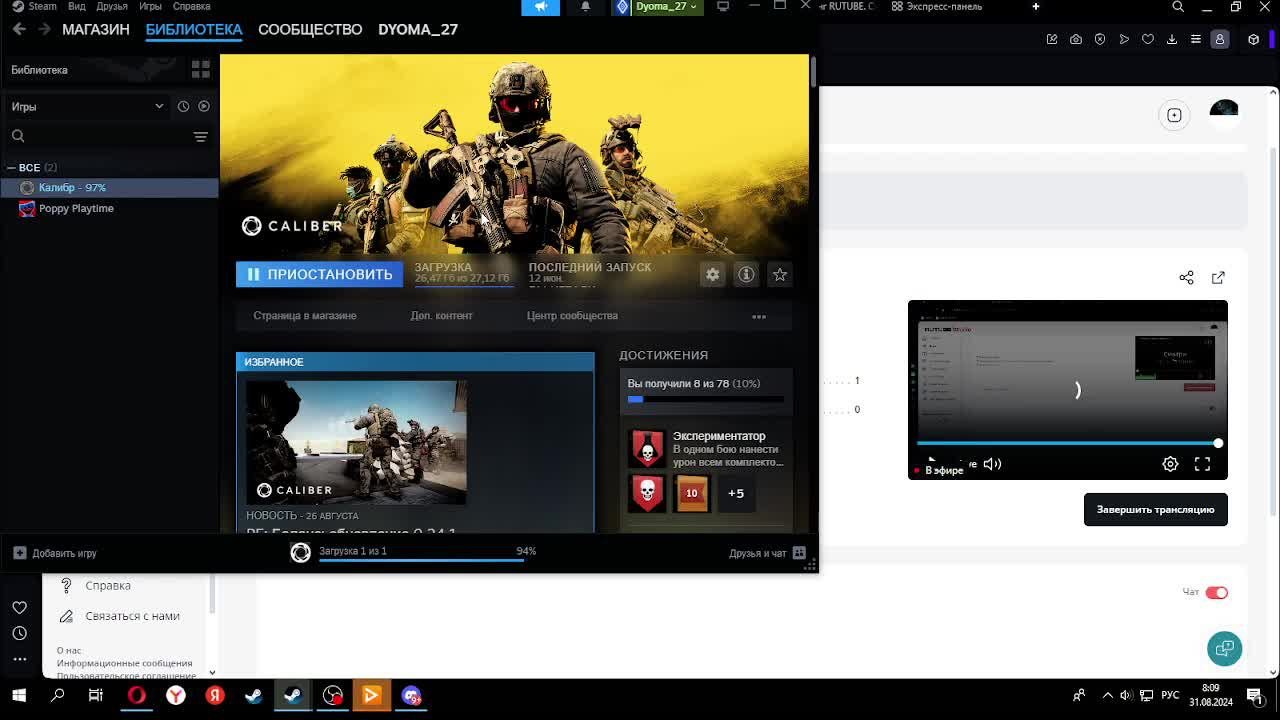The image size is (1280, 720).
Task: Open RUTUBE user avatar menu
Action: 1224,112
